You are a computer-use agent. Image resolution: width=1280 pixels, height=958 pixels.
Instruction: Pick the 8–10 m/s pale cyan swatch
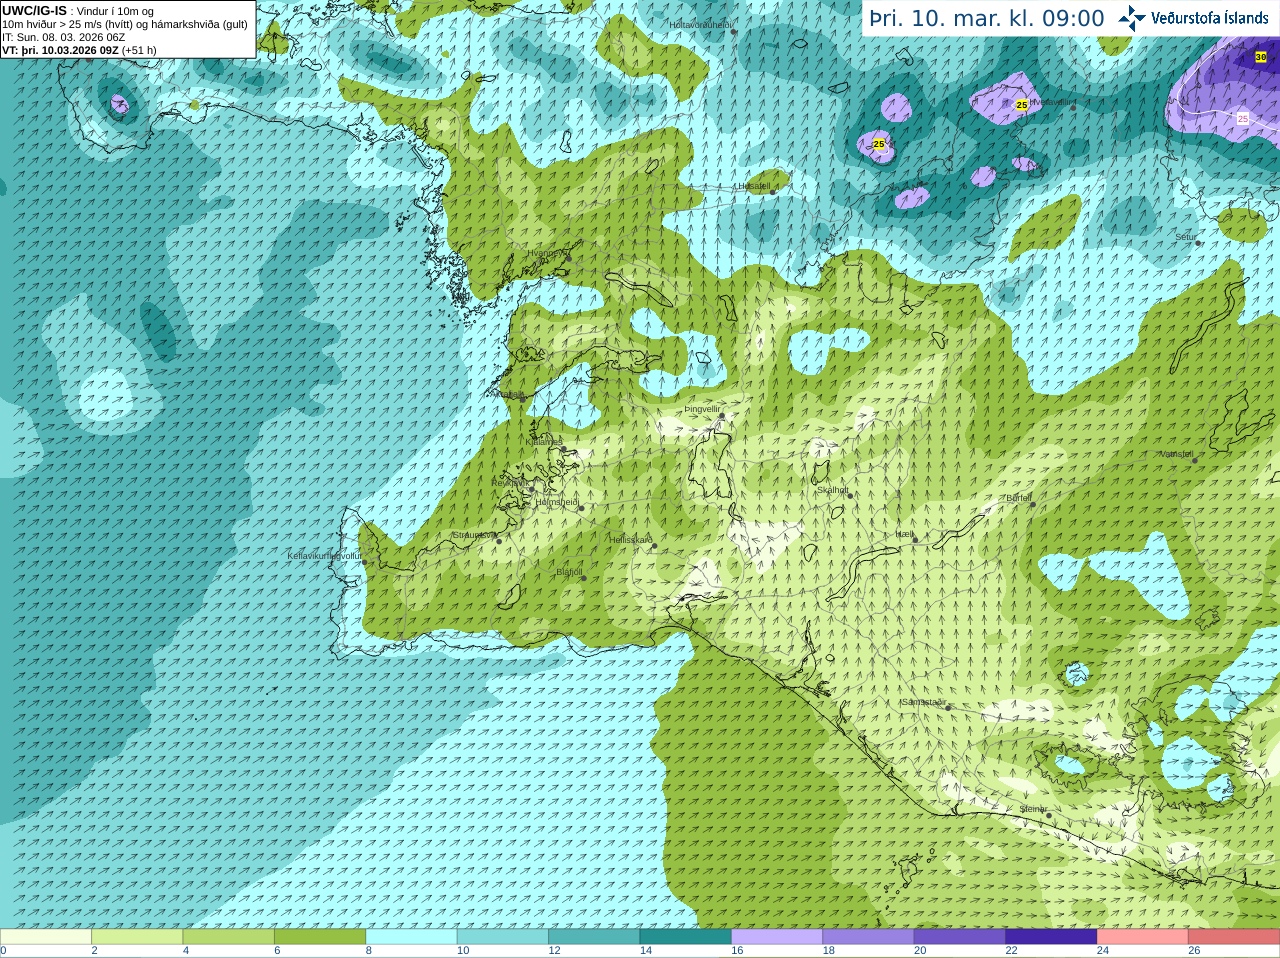411,937
